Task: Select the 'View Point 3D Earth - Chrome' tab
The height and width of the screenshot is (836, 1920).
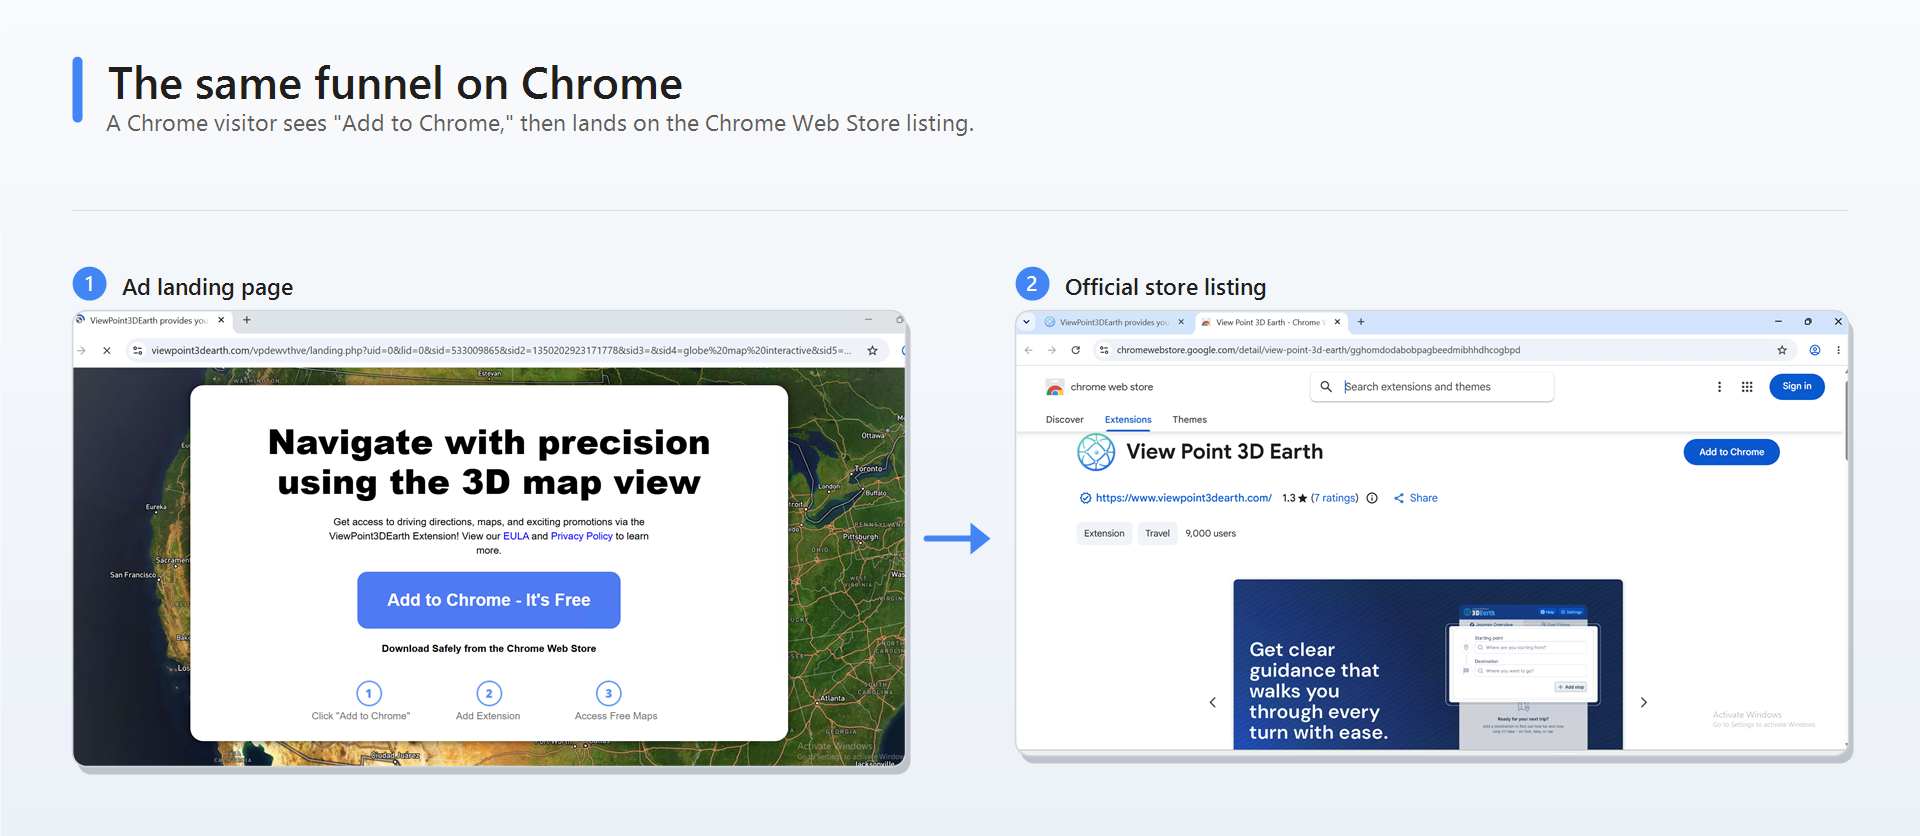Action: pyautogui.click(x=1270, y=322)
